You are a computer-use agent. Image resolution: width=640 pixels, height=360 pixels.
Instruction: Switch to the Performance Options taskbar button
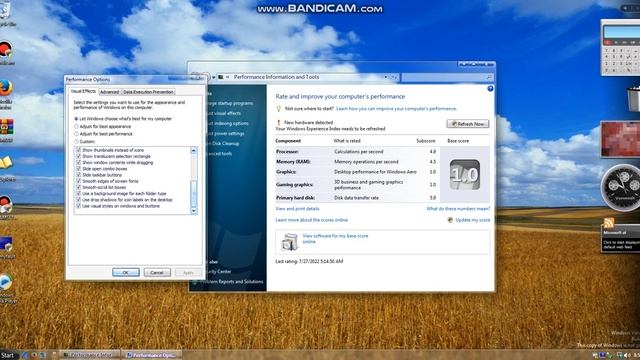point(152,355)
